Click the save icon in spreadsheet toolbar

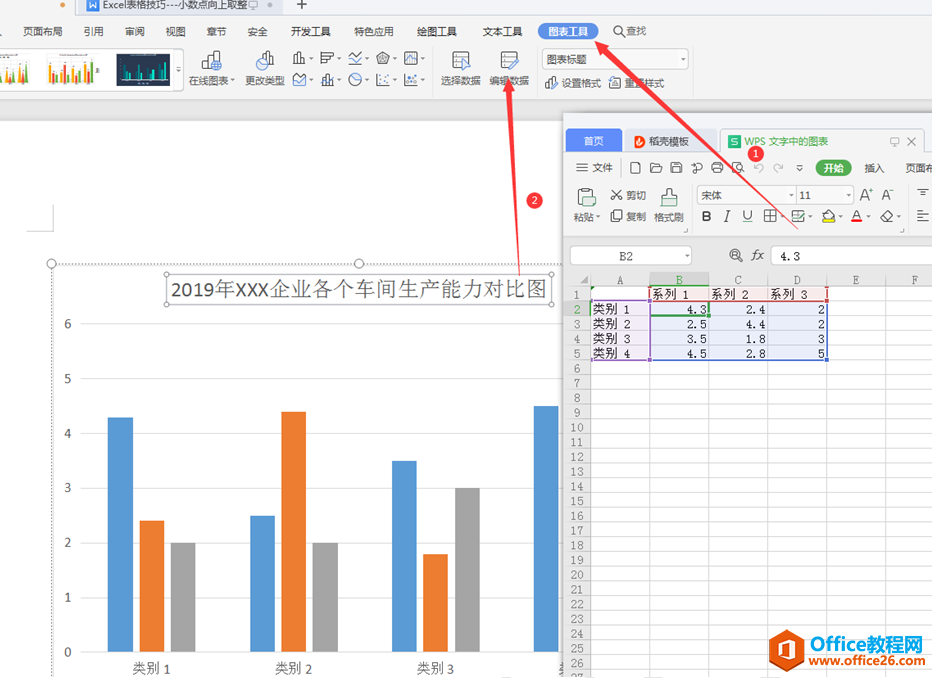click(676, 168)
